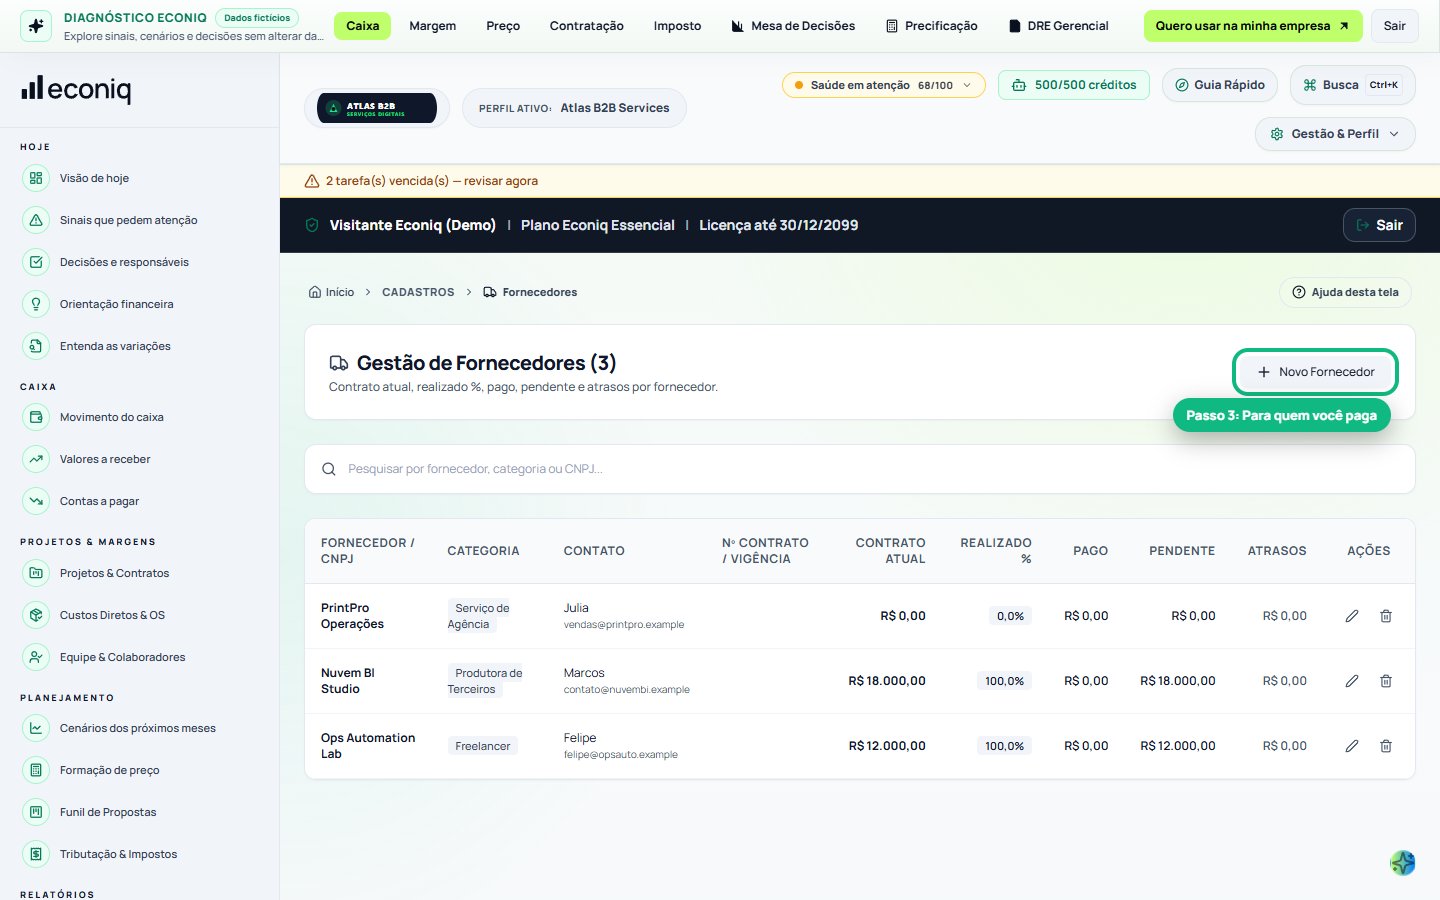The height and width of the screenshot is (900, 1440).
Task: Click Projetos & Contratos folder icon
Action: (x=36, y=573)
